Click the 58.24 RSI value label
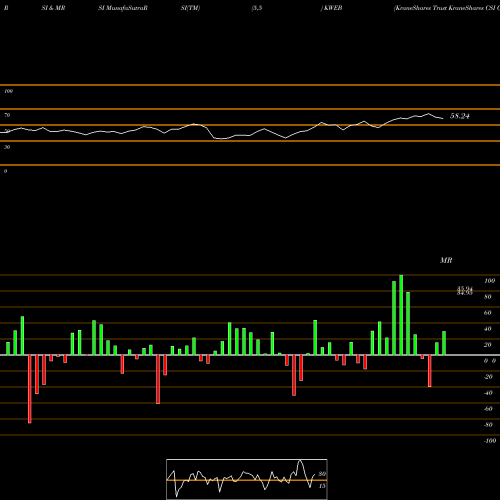 [x=460, y=116]
